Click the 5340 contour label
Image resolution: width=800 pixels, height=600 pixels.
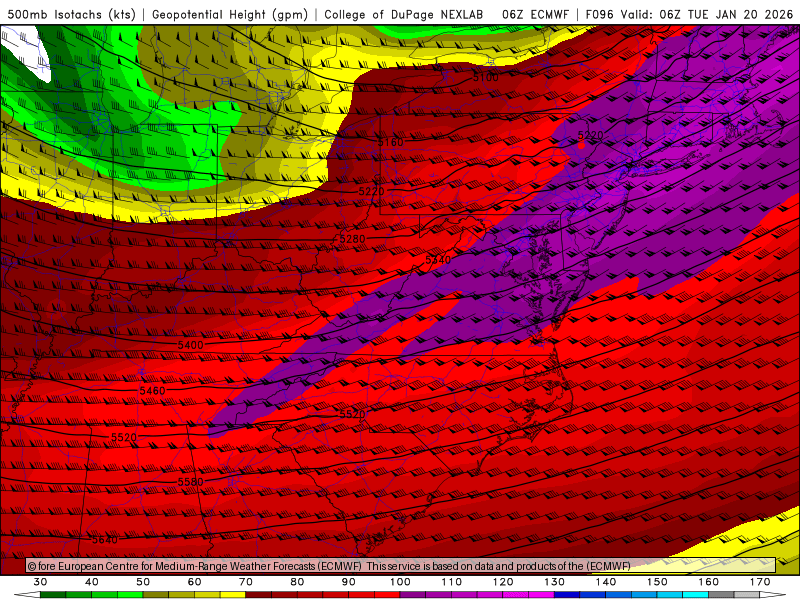click(x=438, y=260)
